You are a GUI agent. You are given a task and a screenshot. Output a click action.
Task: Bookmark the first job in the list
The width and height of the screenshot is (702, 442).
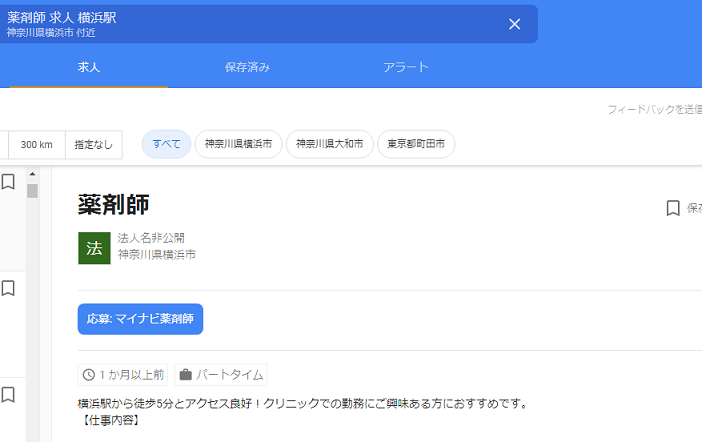tap(8, 182)
